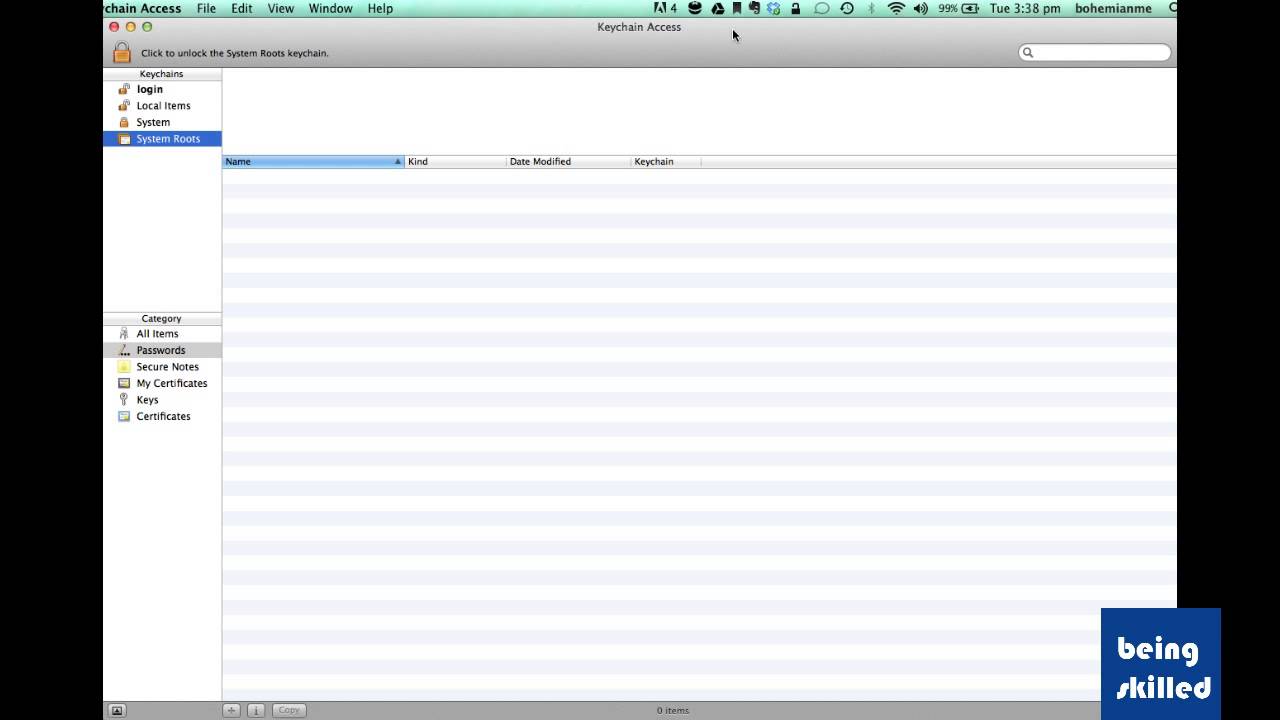1280x720 pixels.
Task: Click the round black menu bar icon
Action: coord(694,8)
